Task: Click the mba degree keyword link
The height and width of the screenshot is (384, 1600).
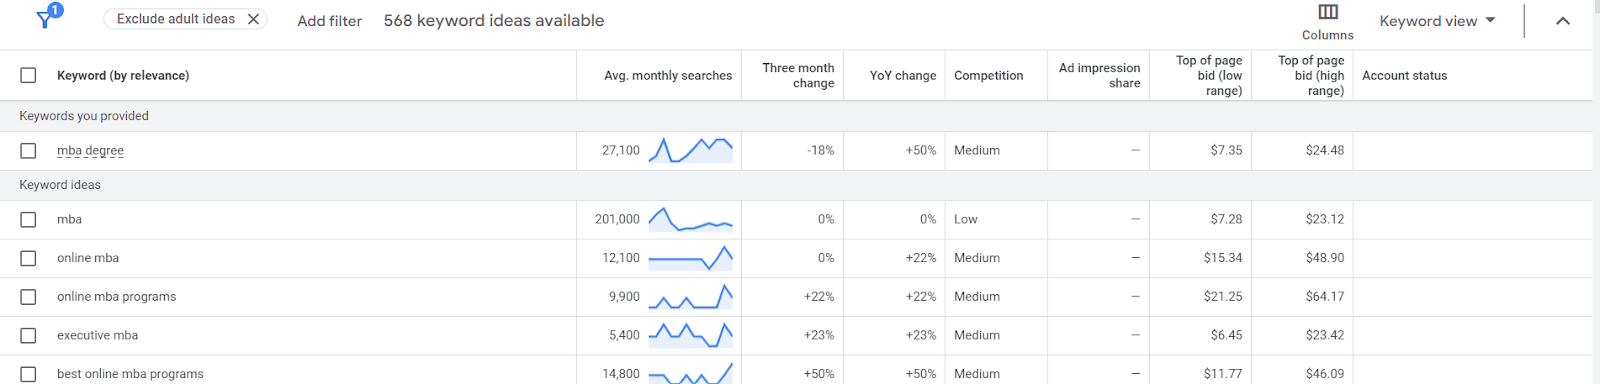Action: coord(90,151)
